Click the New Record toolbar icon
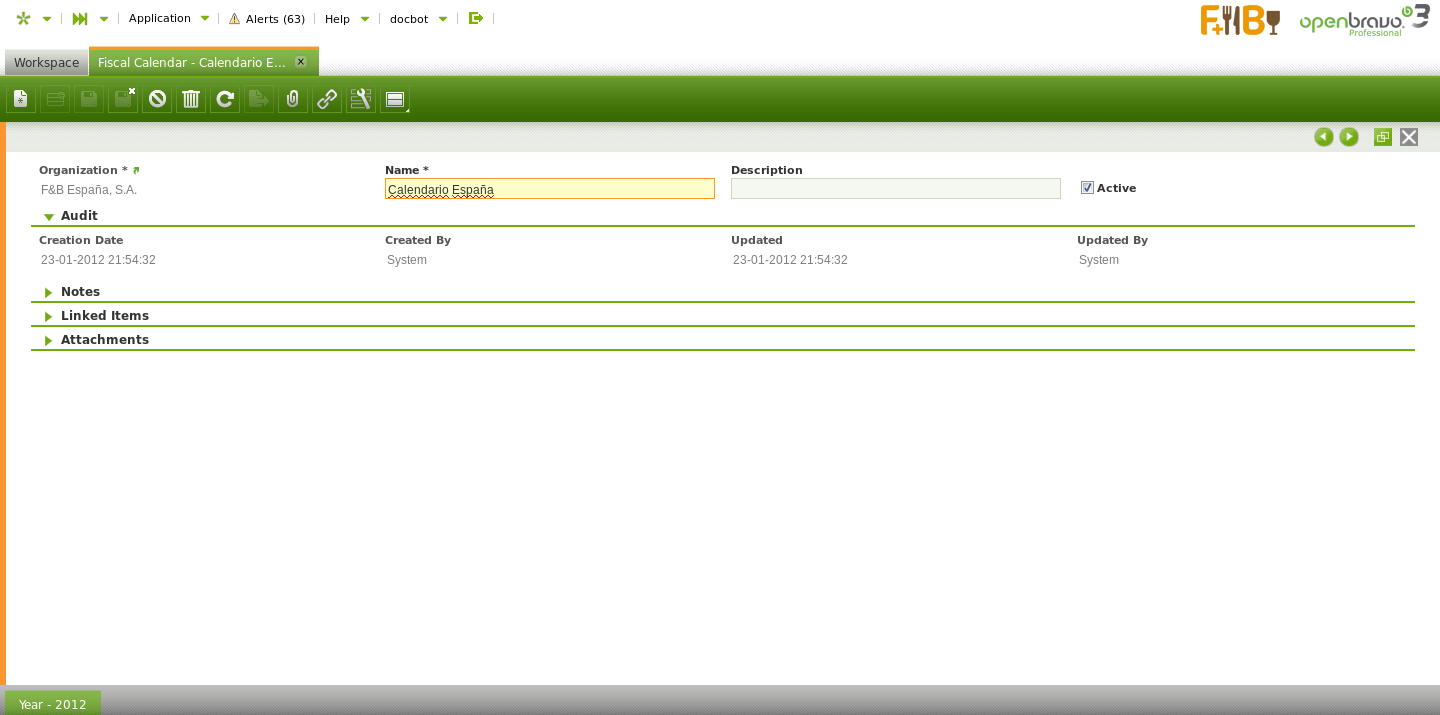 point(21,99)
